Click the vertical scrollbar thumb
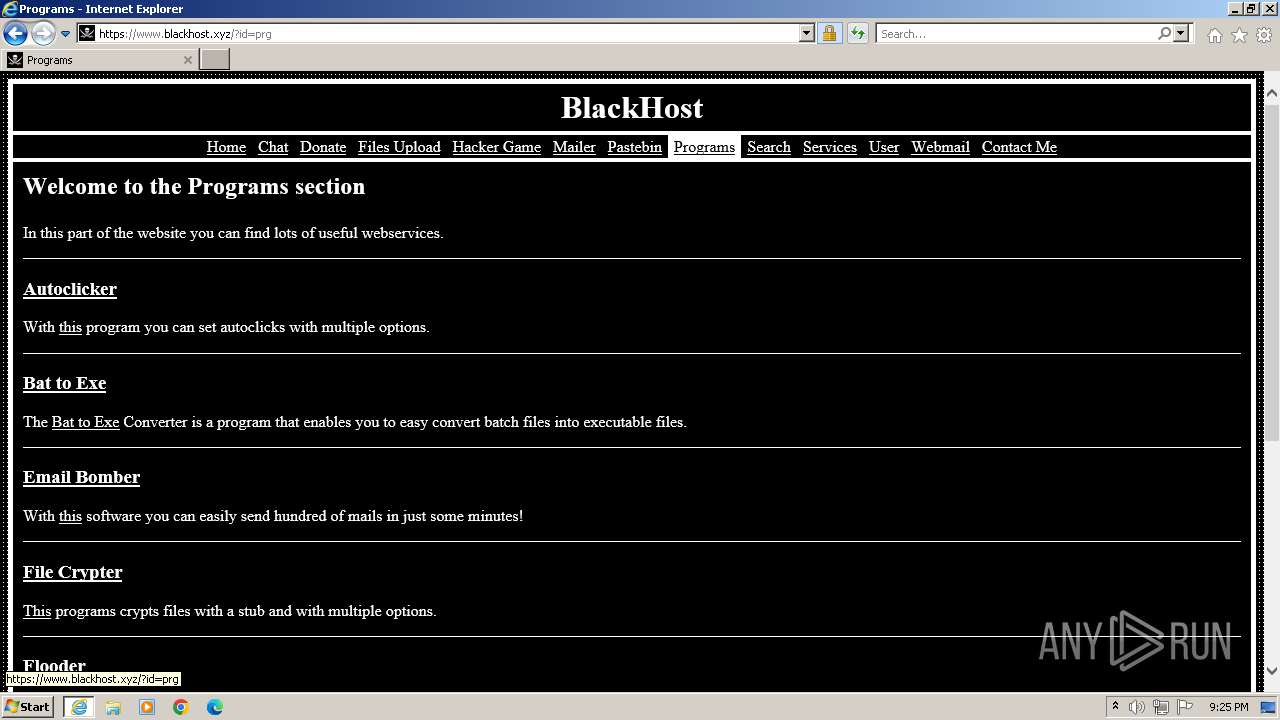This screenshot has height=720, width=1280. 1272,271
